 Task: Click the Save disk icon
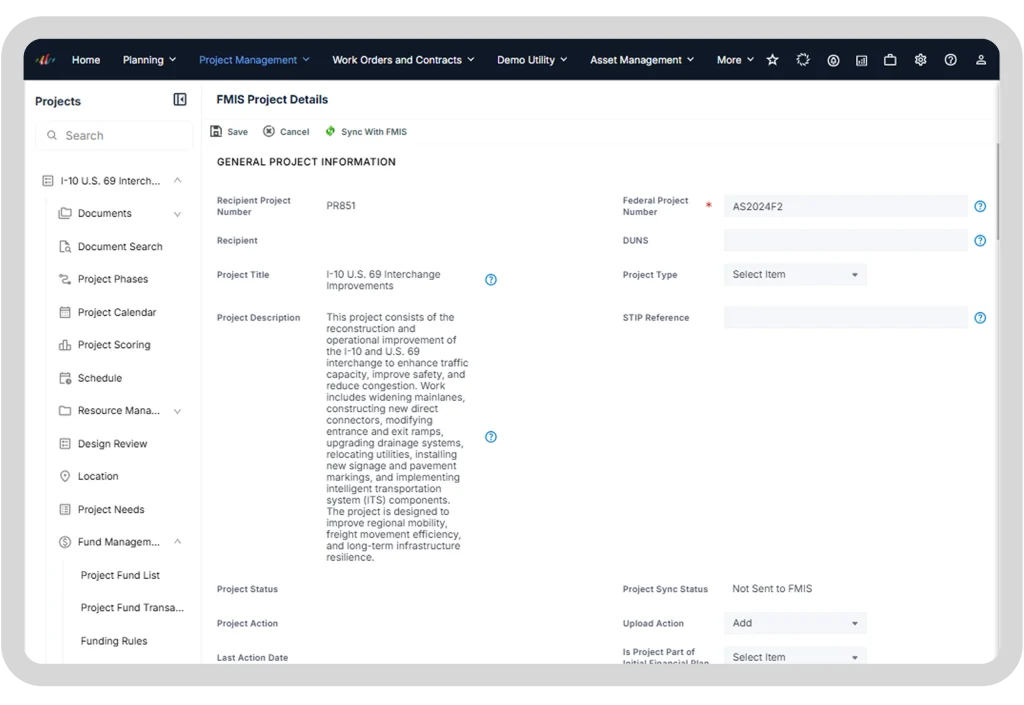(216, 131)
